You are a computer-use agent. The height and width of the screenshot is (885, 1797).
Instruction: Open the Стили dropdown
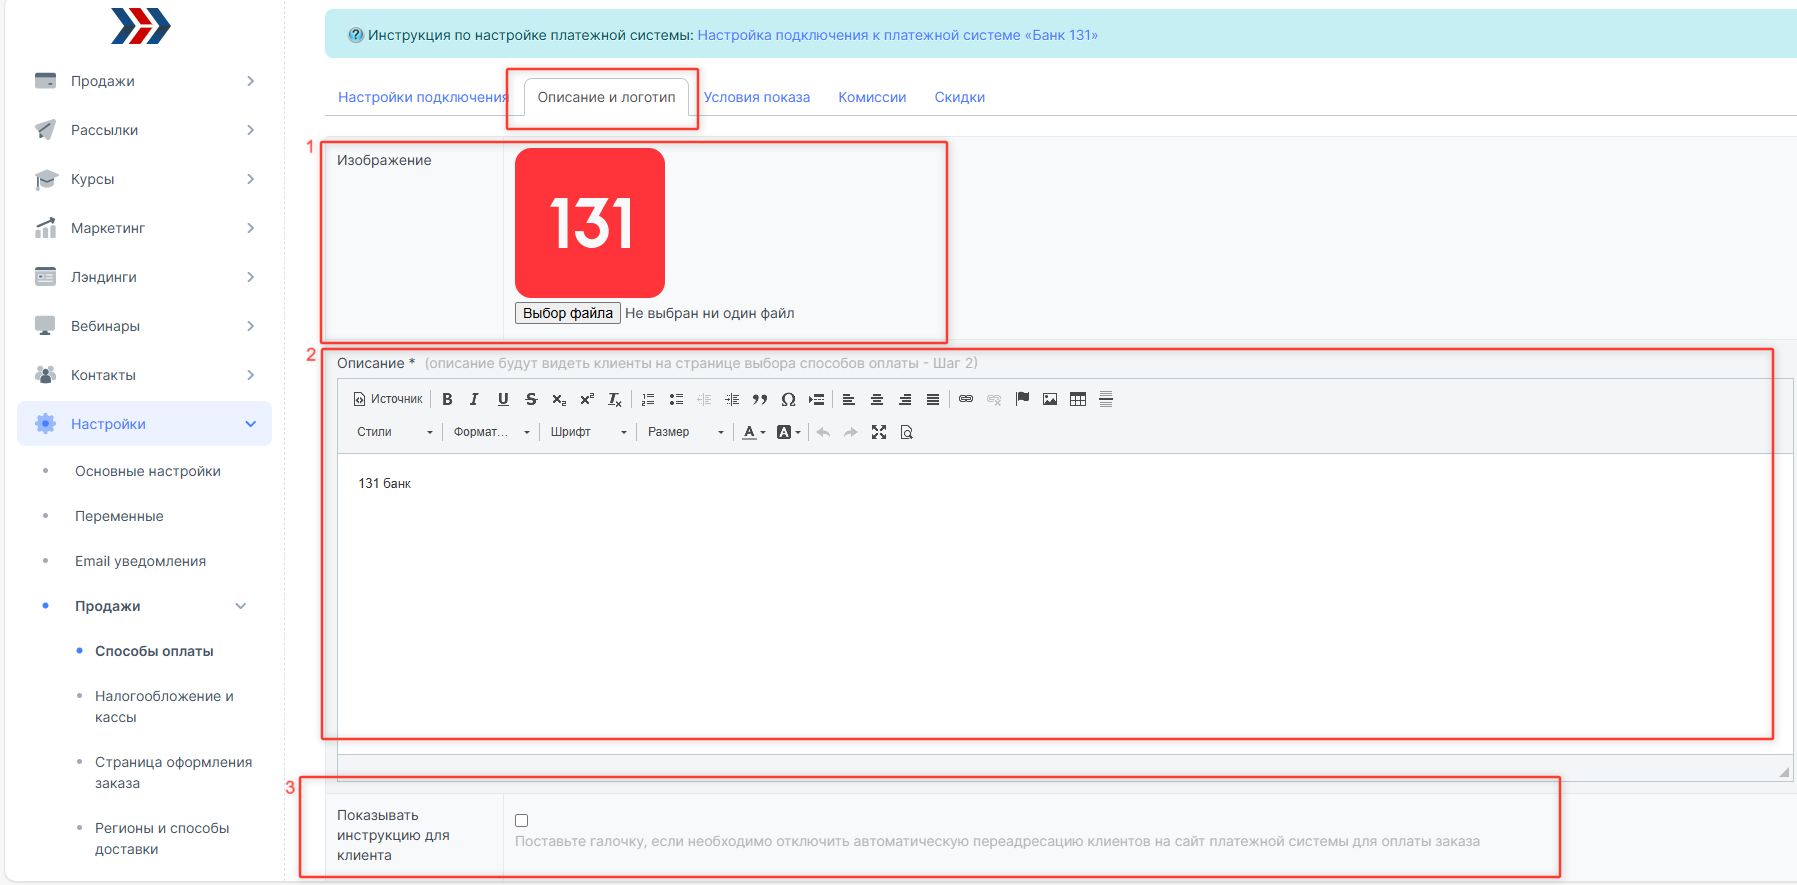394,432
